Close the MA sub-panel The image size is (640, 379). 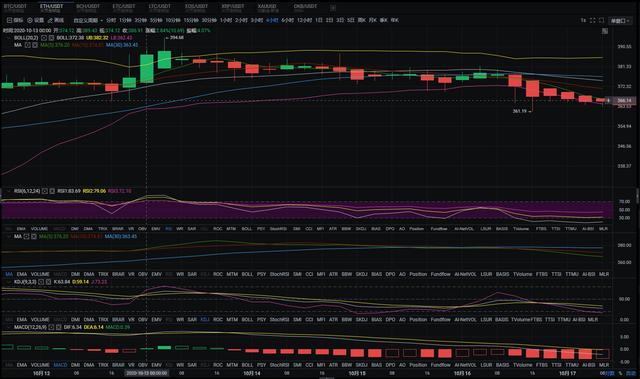point(34,237)
